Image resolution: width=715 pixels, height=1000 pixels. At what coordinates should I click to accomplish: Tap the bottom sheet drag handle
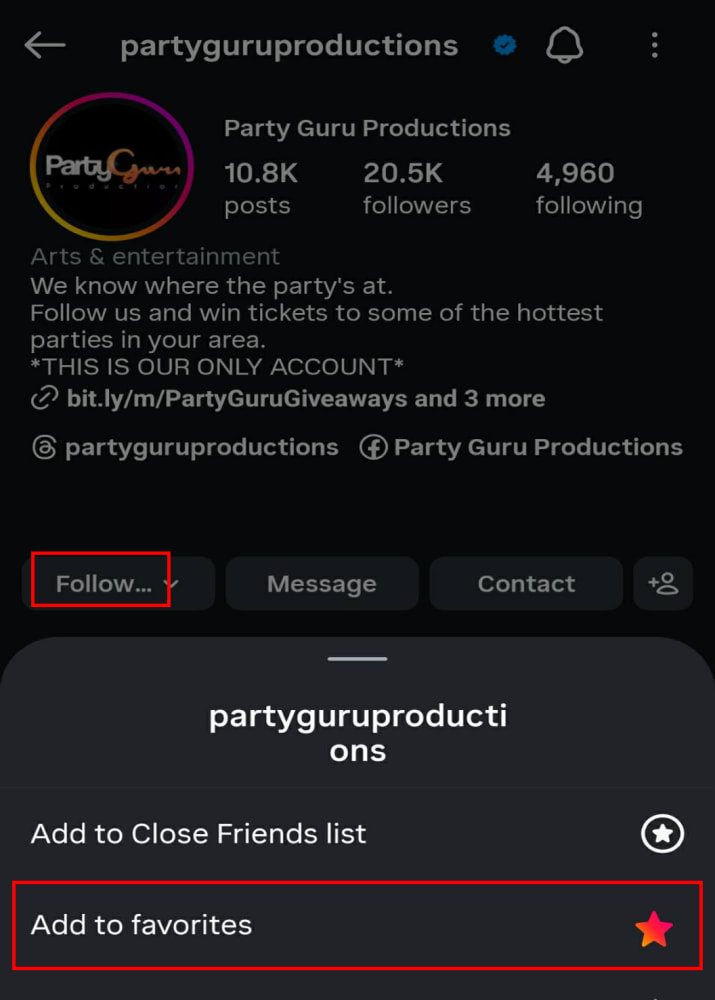point(357,659)
